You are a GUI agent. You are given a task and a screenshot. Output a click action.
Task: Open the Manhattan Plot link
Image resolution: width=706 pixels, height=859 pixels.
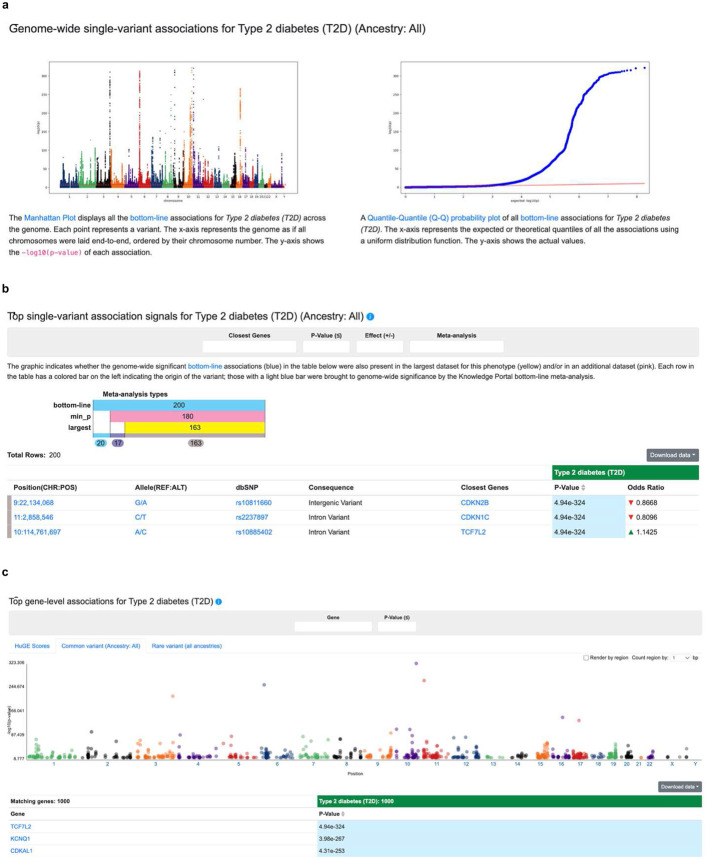[x=50, y=218]
